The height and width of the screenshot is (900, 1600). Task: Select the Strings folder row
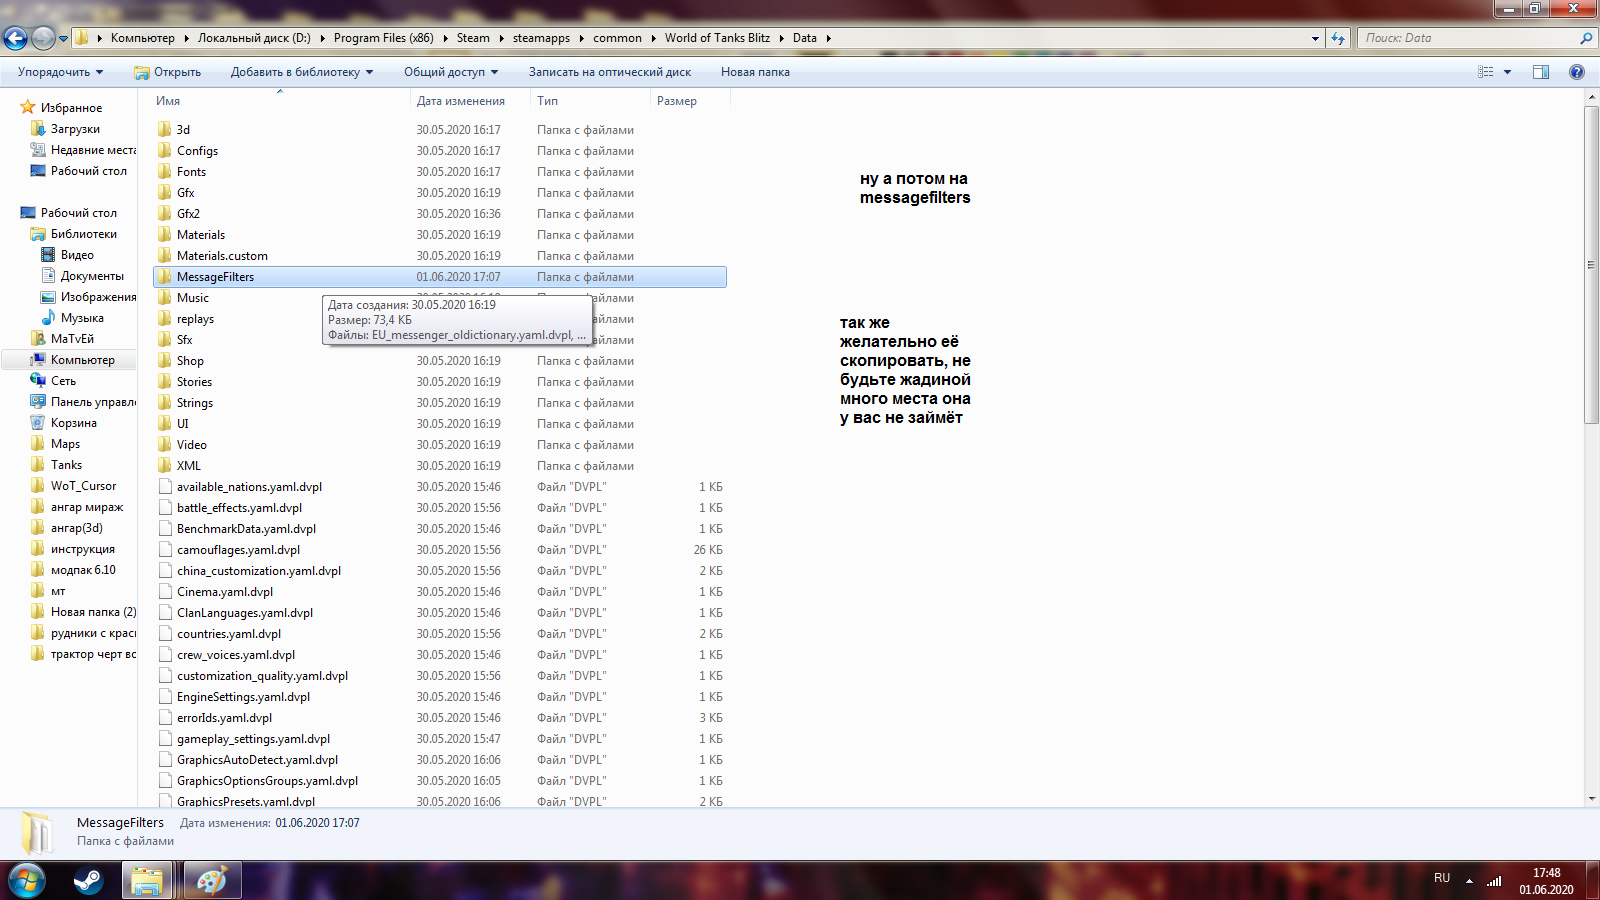click(x=440, y=403)
